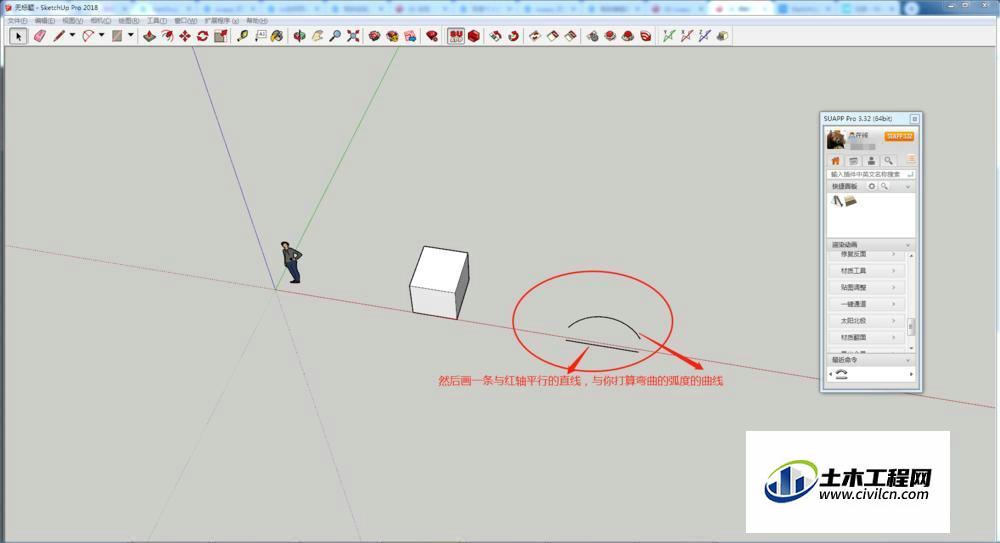The image size is (1000, 543).
Task: Click the gear icon in 快捷面板 header
Action: [x=872, y=186]
